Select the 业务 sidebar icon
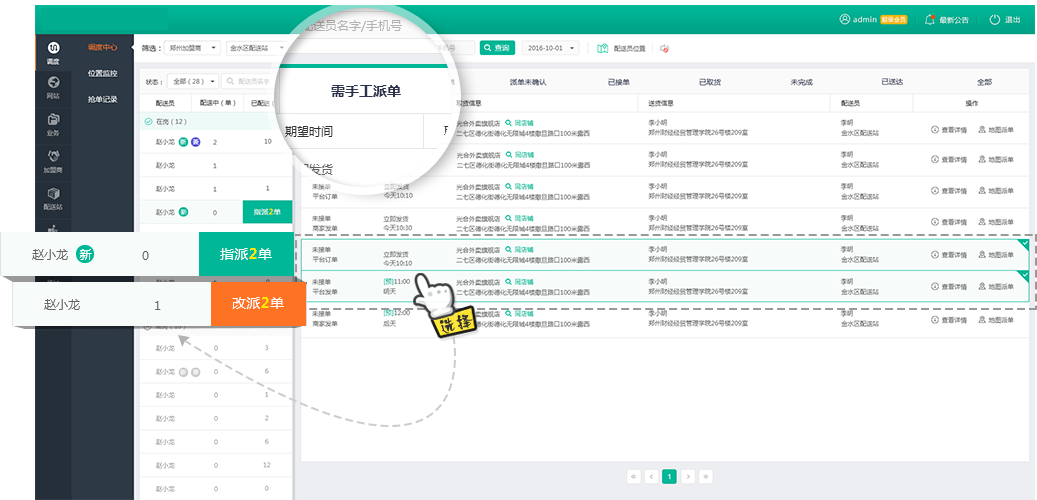 click(x=53, y=124)
